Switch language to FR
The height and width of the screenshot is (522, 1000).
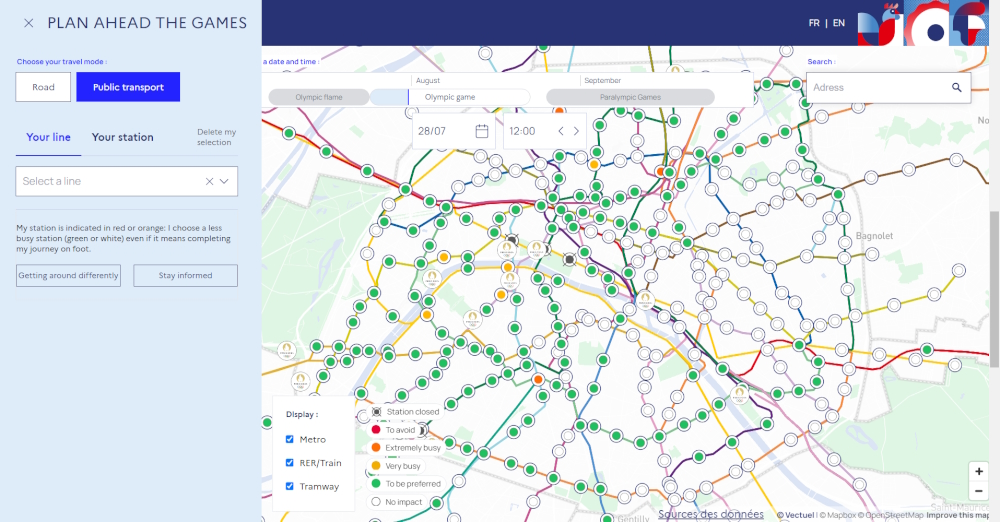tap(814, 23)
